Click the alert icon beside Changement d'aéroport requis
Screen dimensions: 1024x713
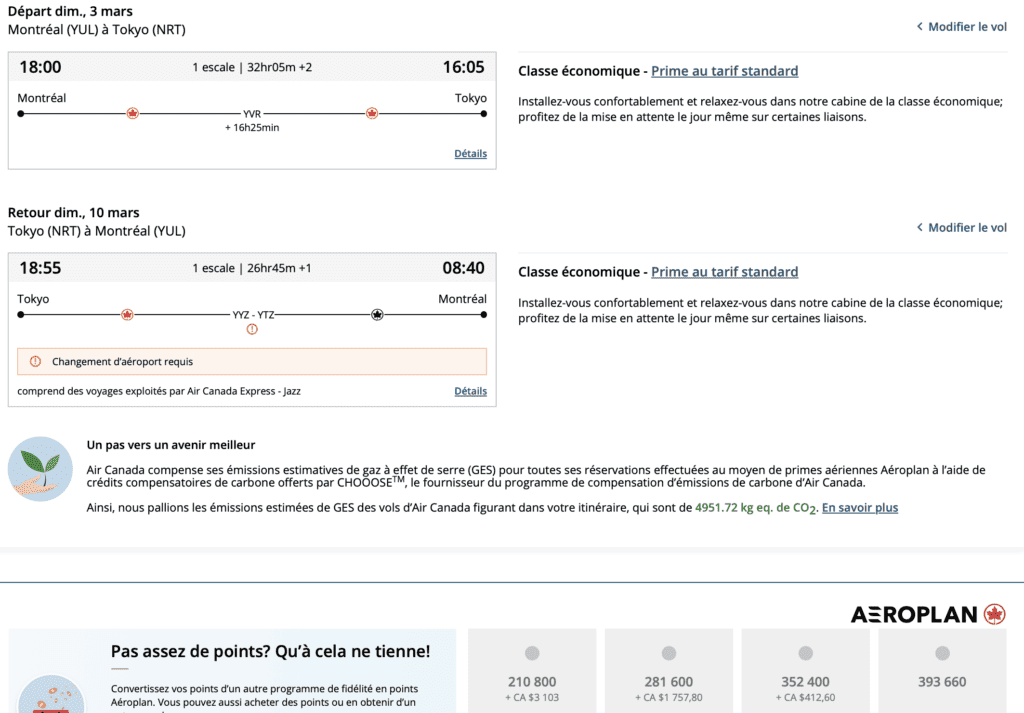(x=35, y=362)
